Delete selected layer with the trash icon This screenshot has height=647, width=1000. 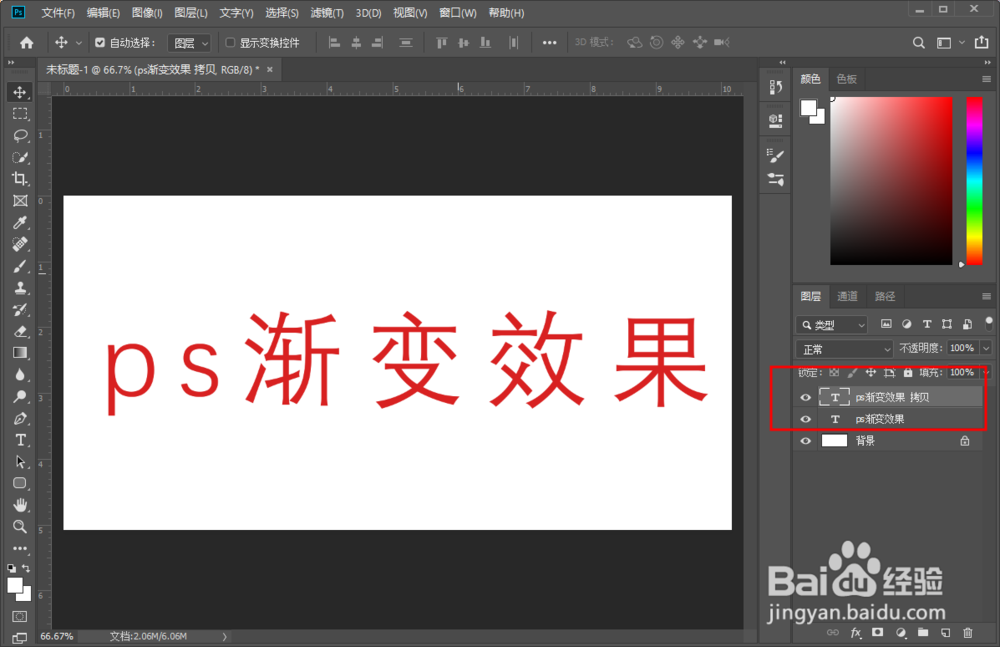(x=967, y=632)
